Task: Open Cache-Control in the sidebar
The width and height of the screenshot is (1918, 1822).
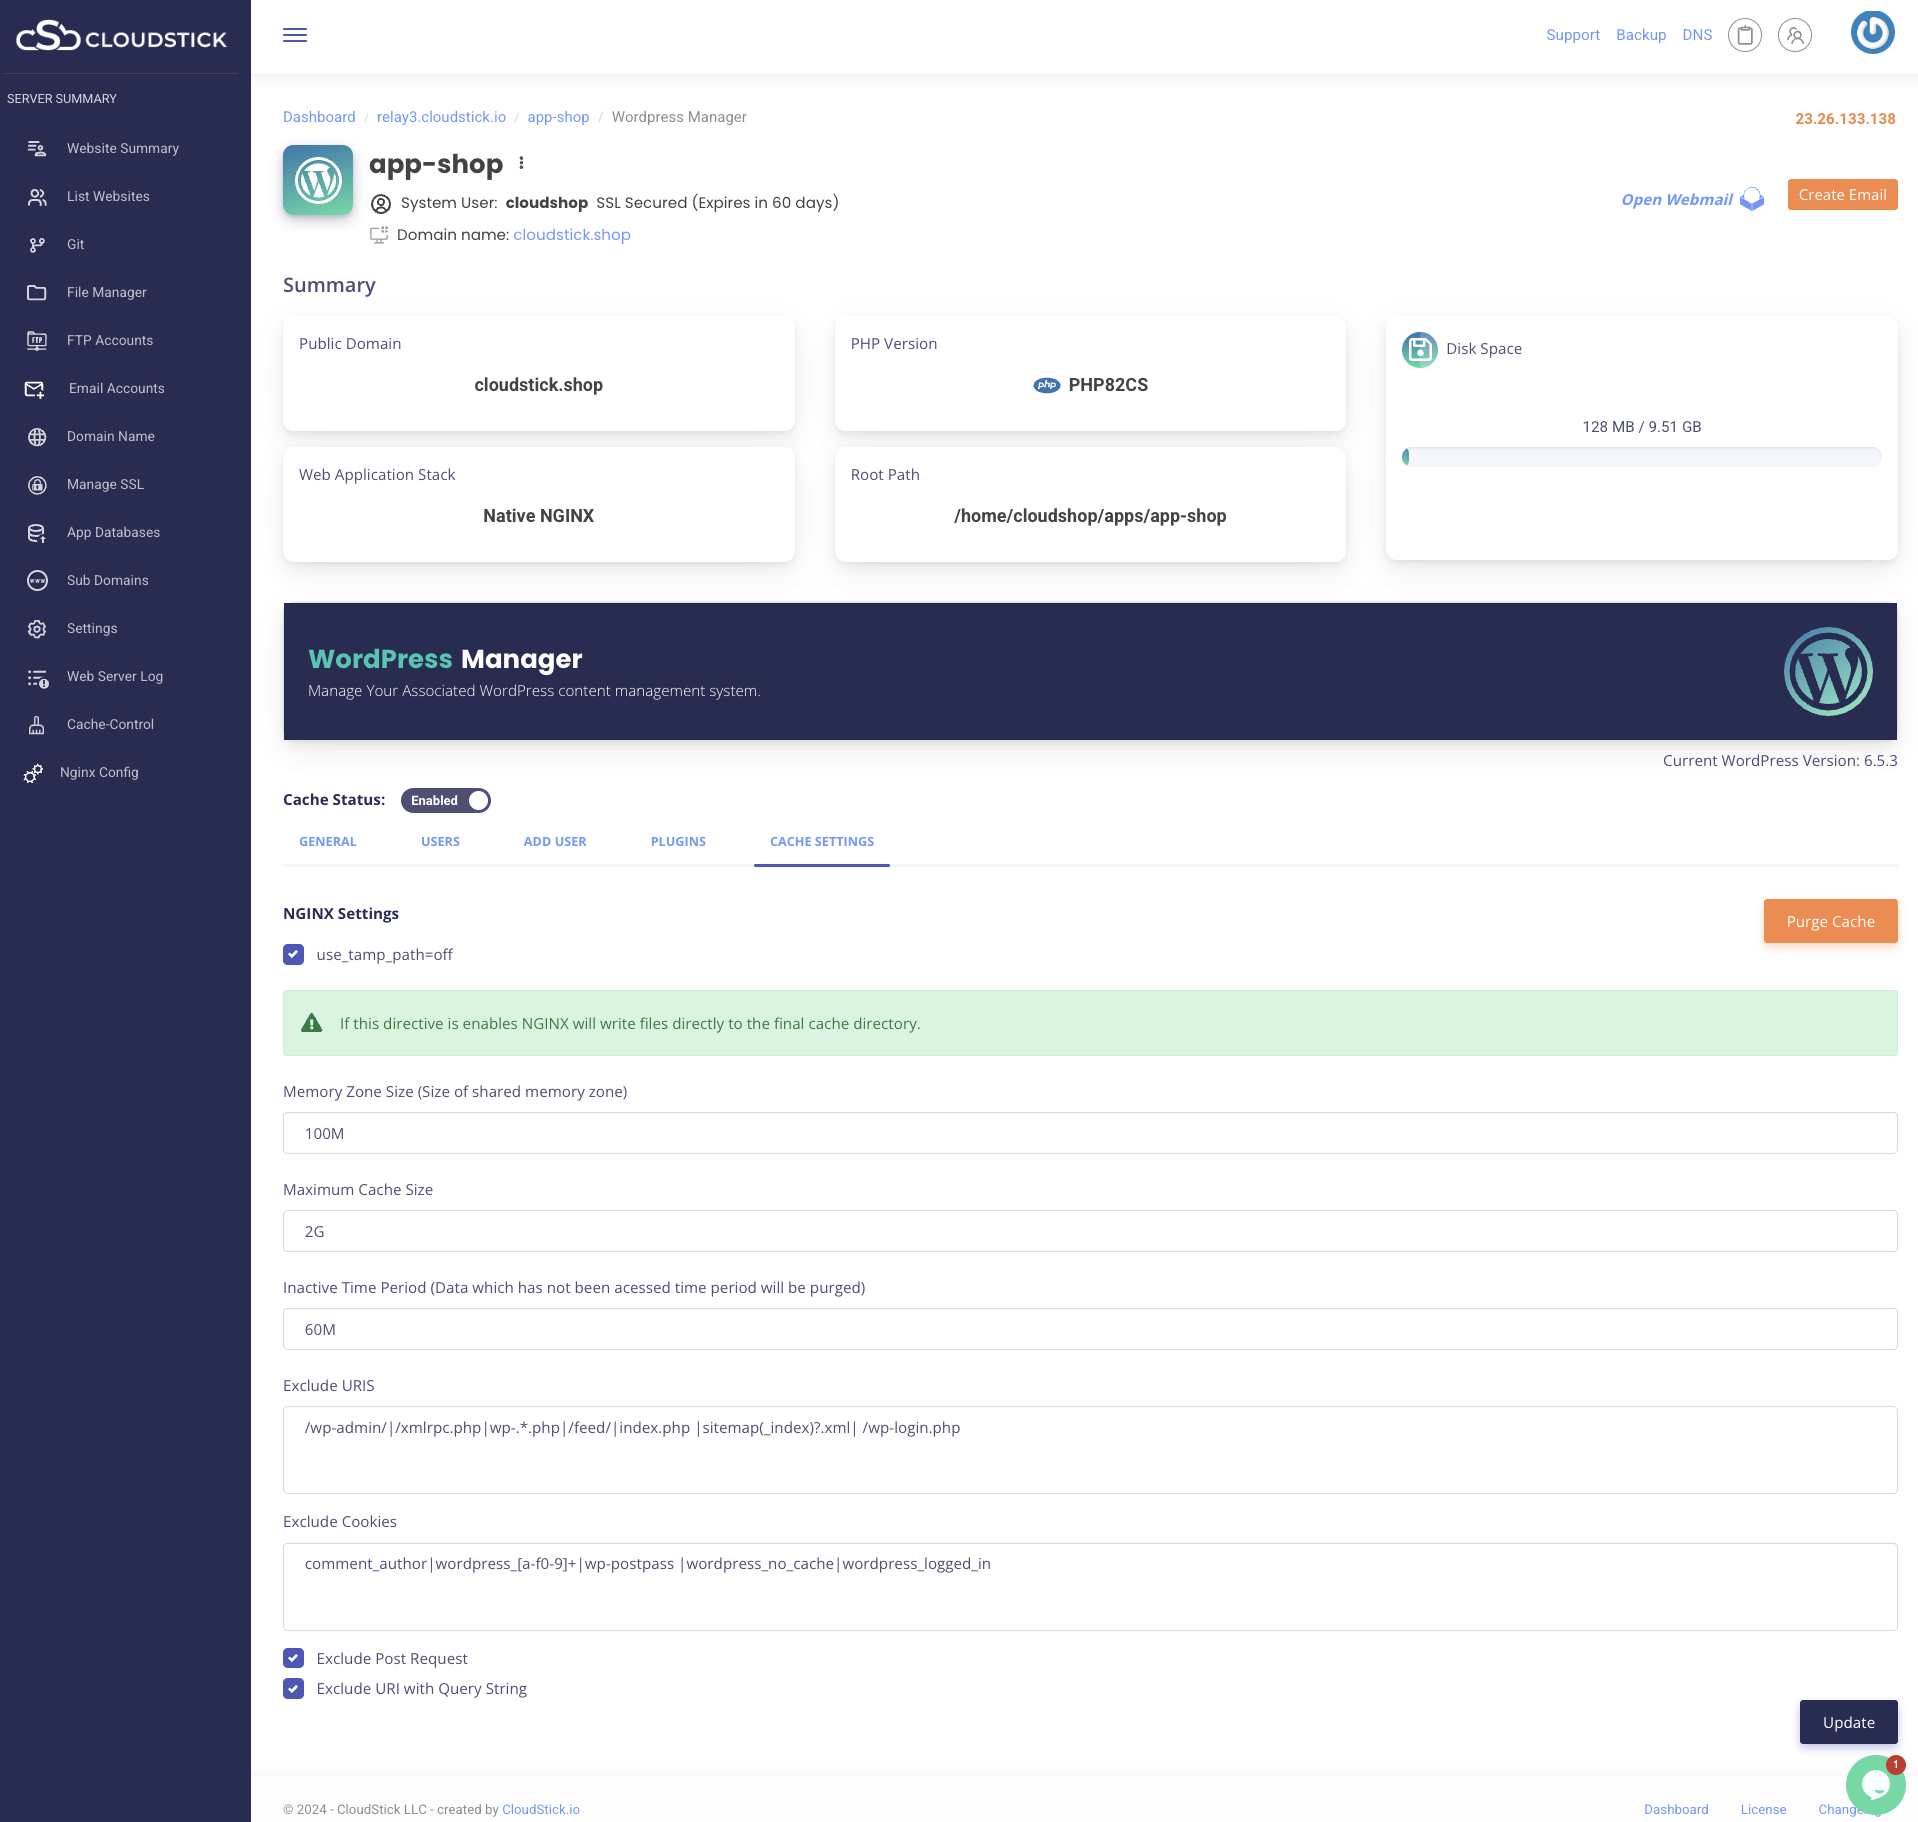Action: [x=110, y=724]
